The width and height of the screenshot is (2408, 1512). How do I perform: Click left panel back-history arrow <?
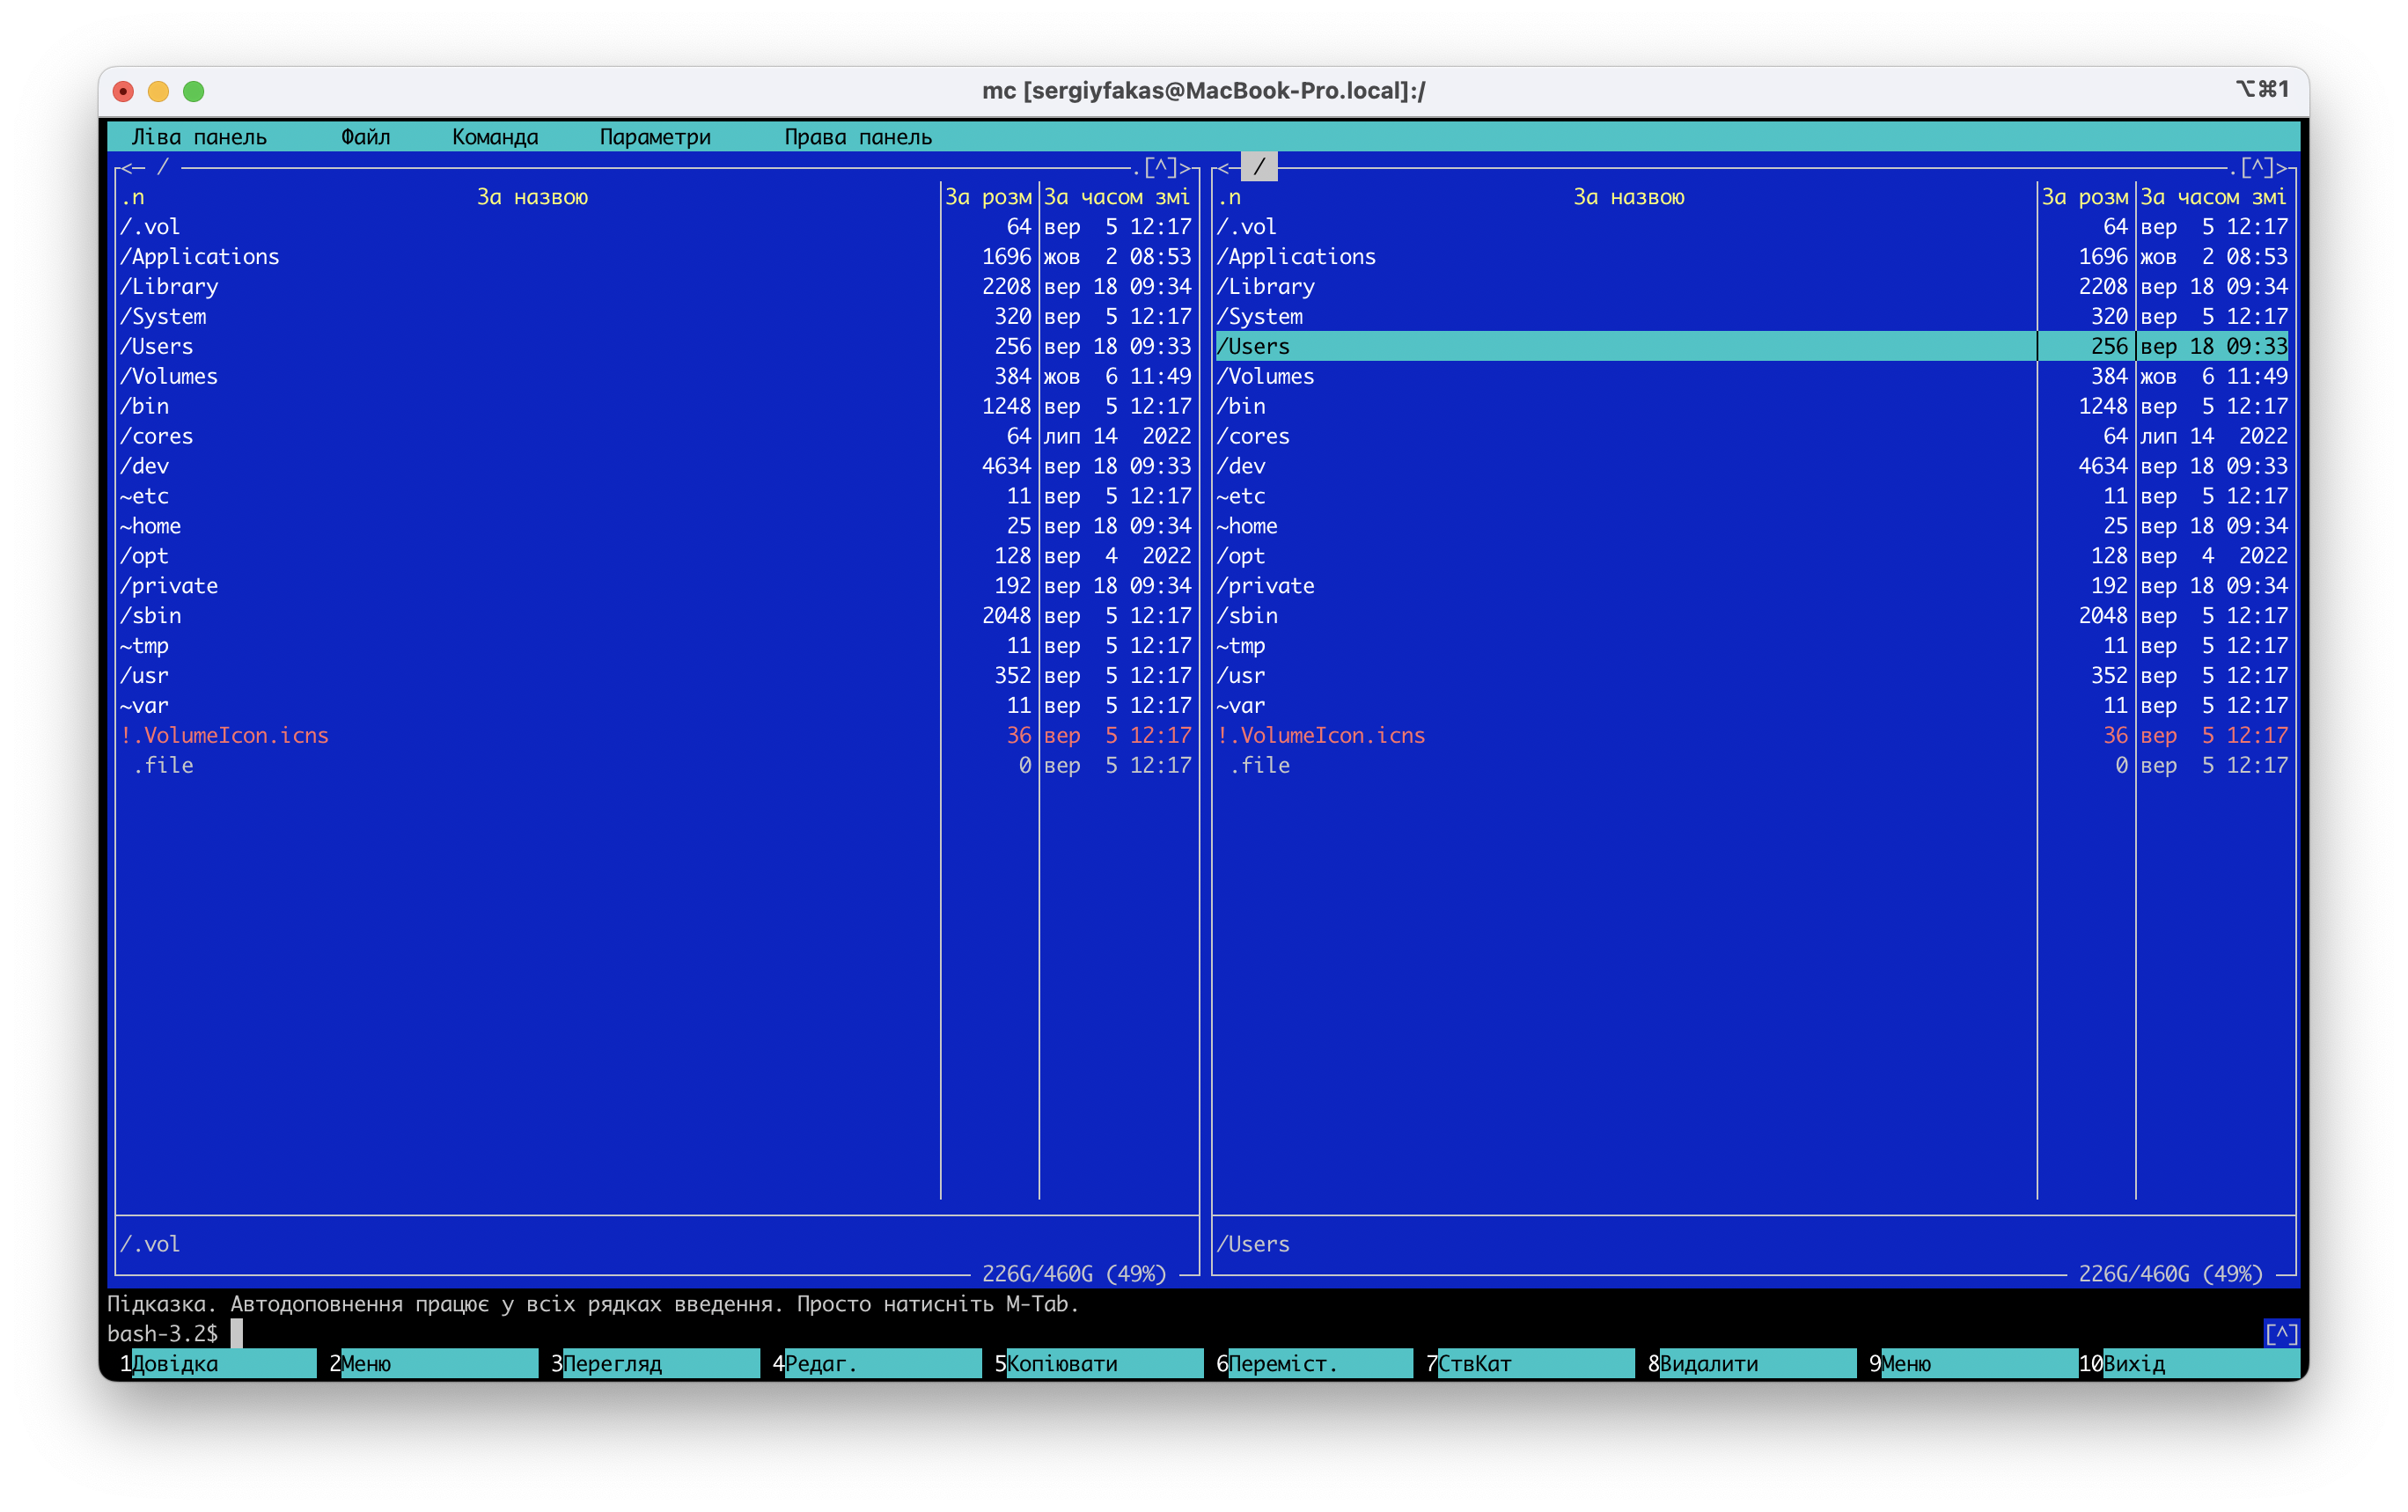[x=127, y=167]
